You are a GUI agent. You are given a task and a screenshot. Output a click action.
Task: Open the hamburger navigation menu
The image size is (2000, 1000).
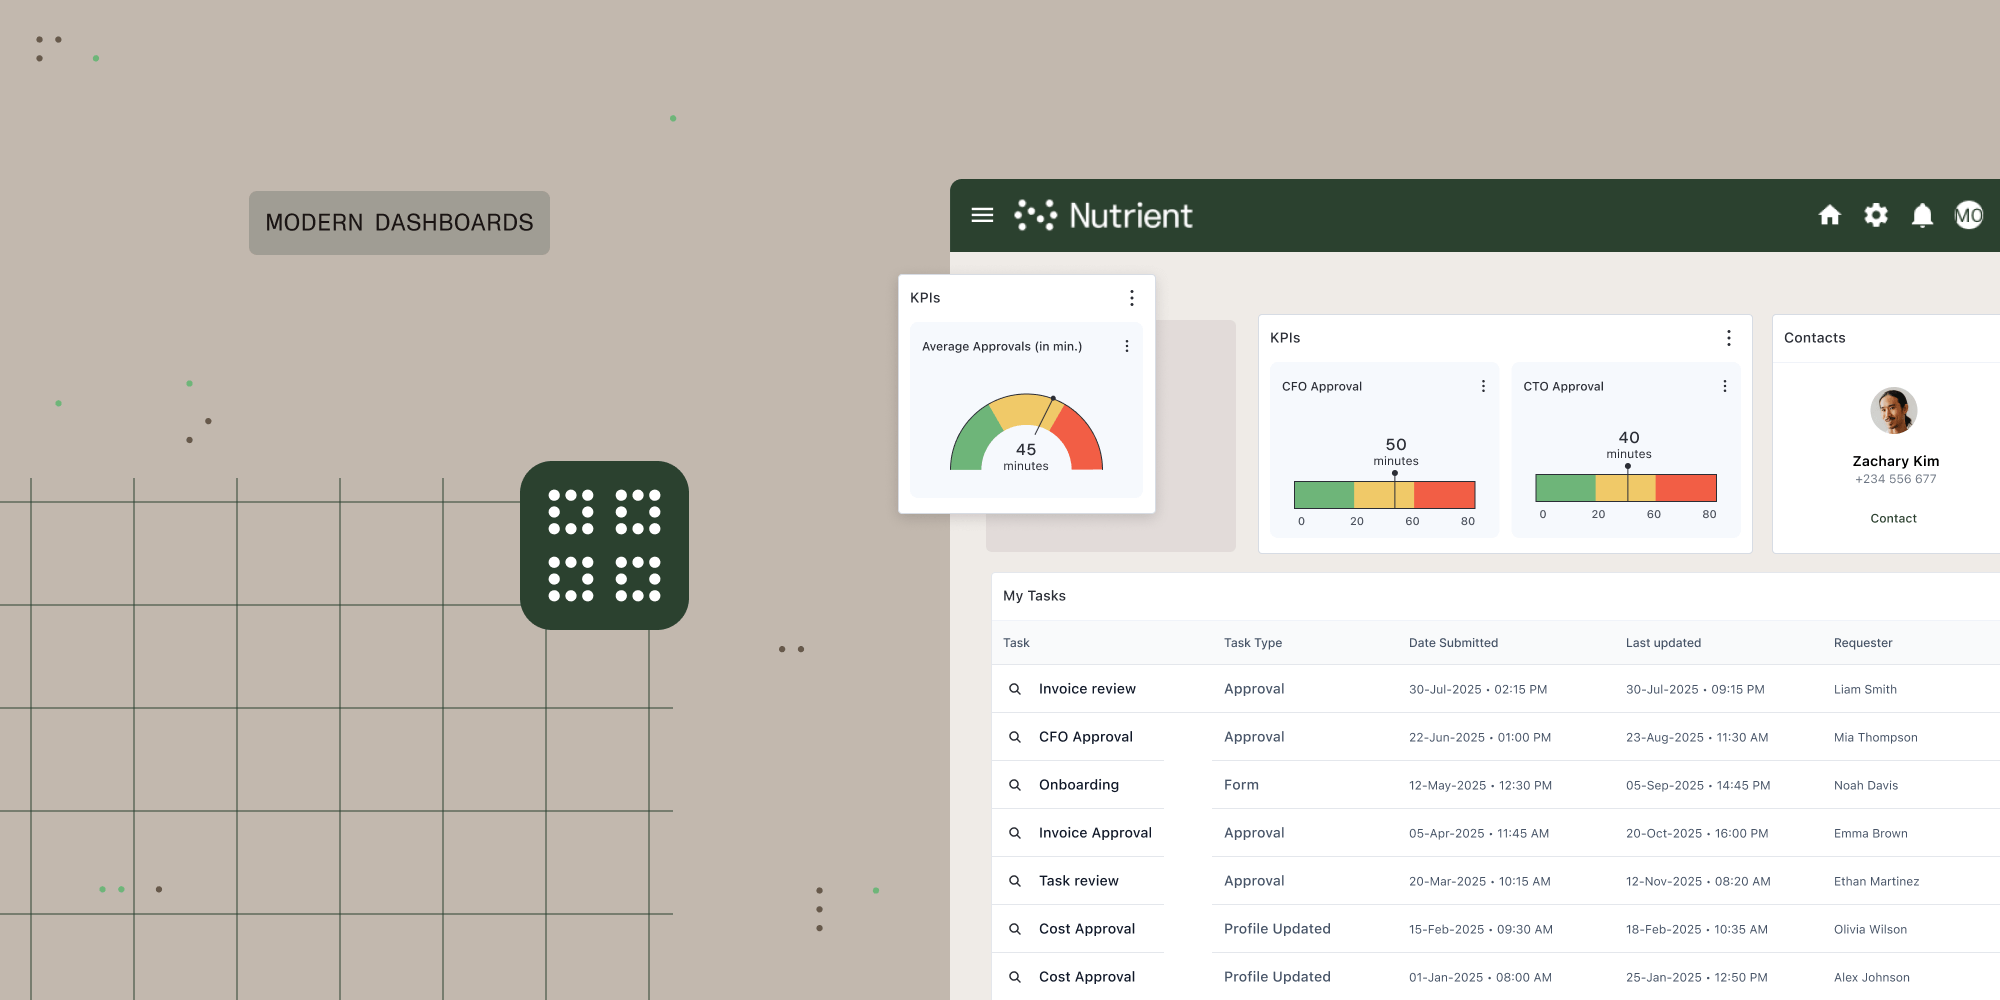(983, 215)
